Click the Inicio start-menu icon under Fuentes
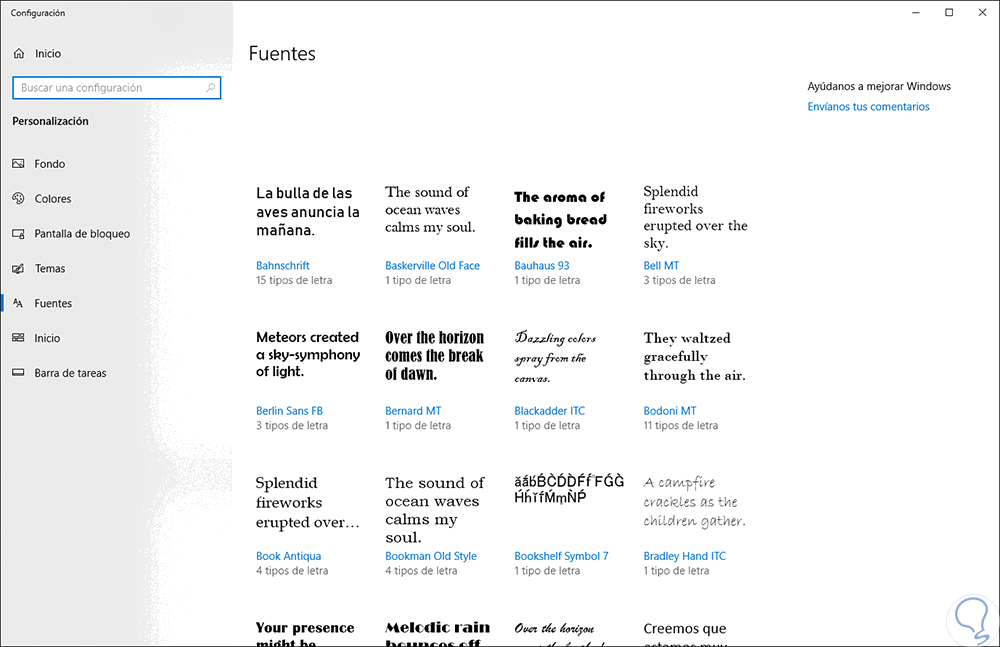The width and height of the screenshot is (1000, 647). [x=18, y=339]
